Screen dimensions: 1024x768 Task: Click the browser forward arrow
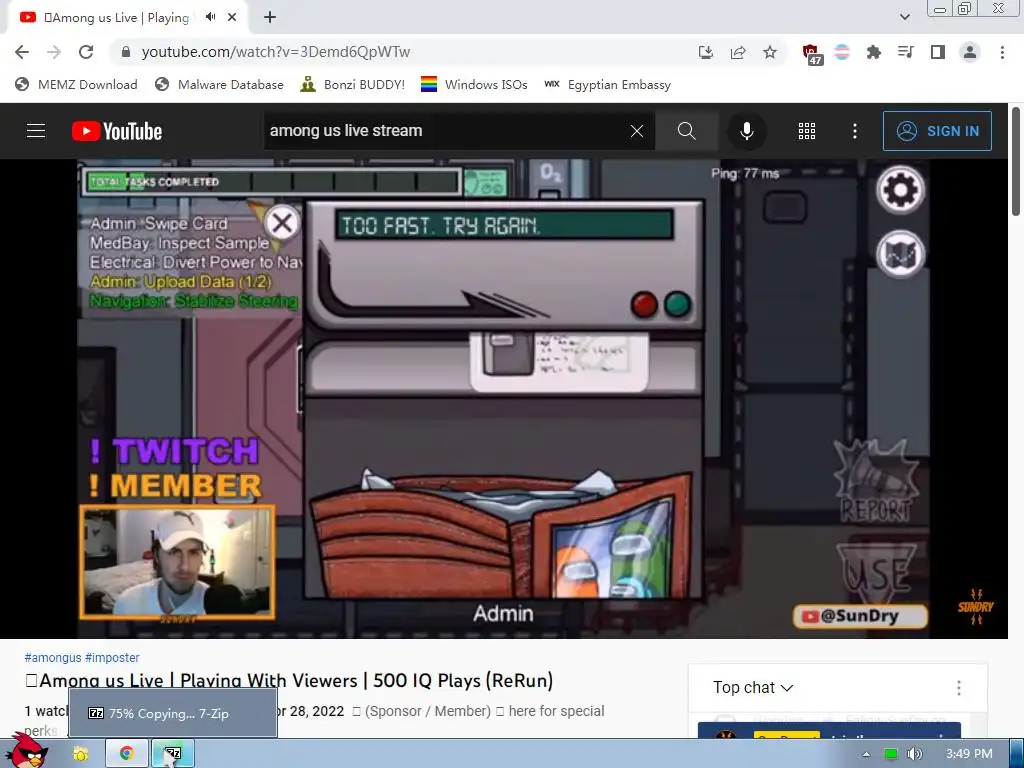pyautogui.click(x=54, y=52)
